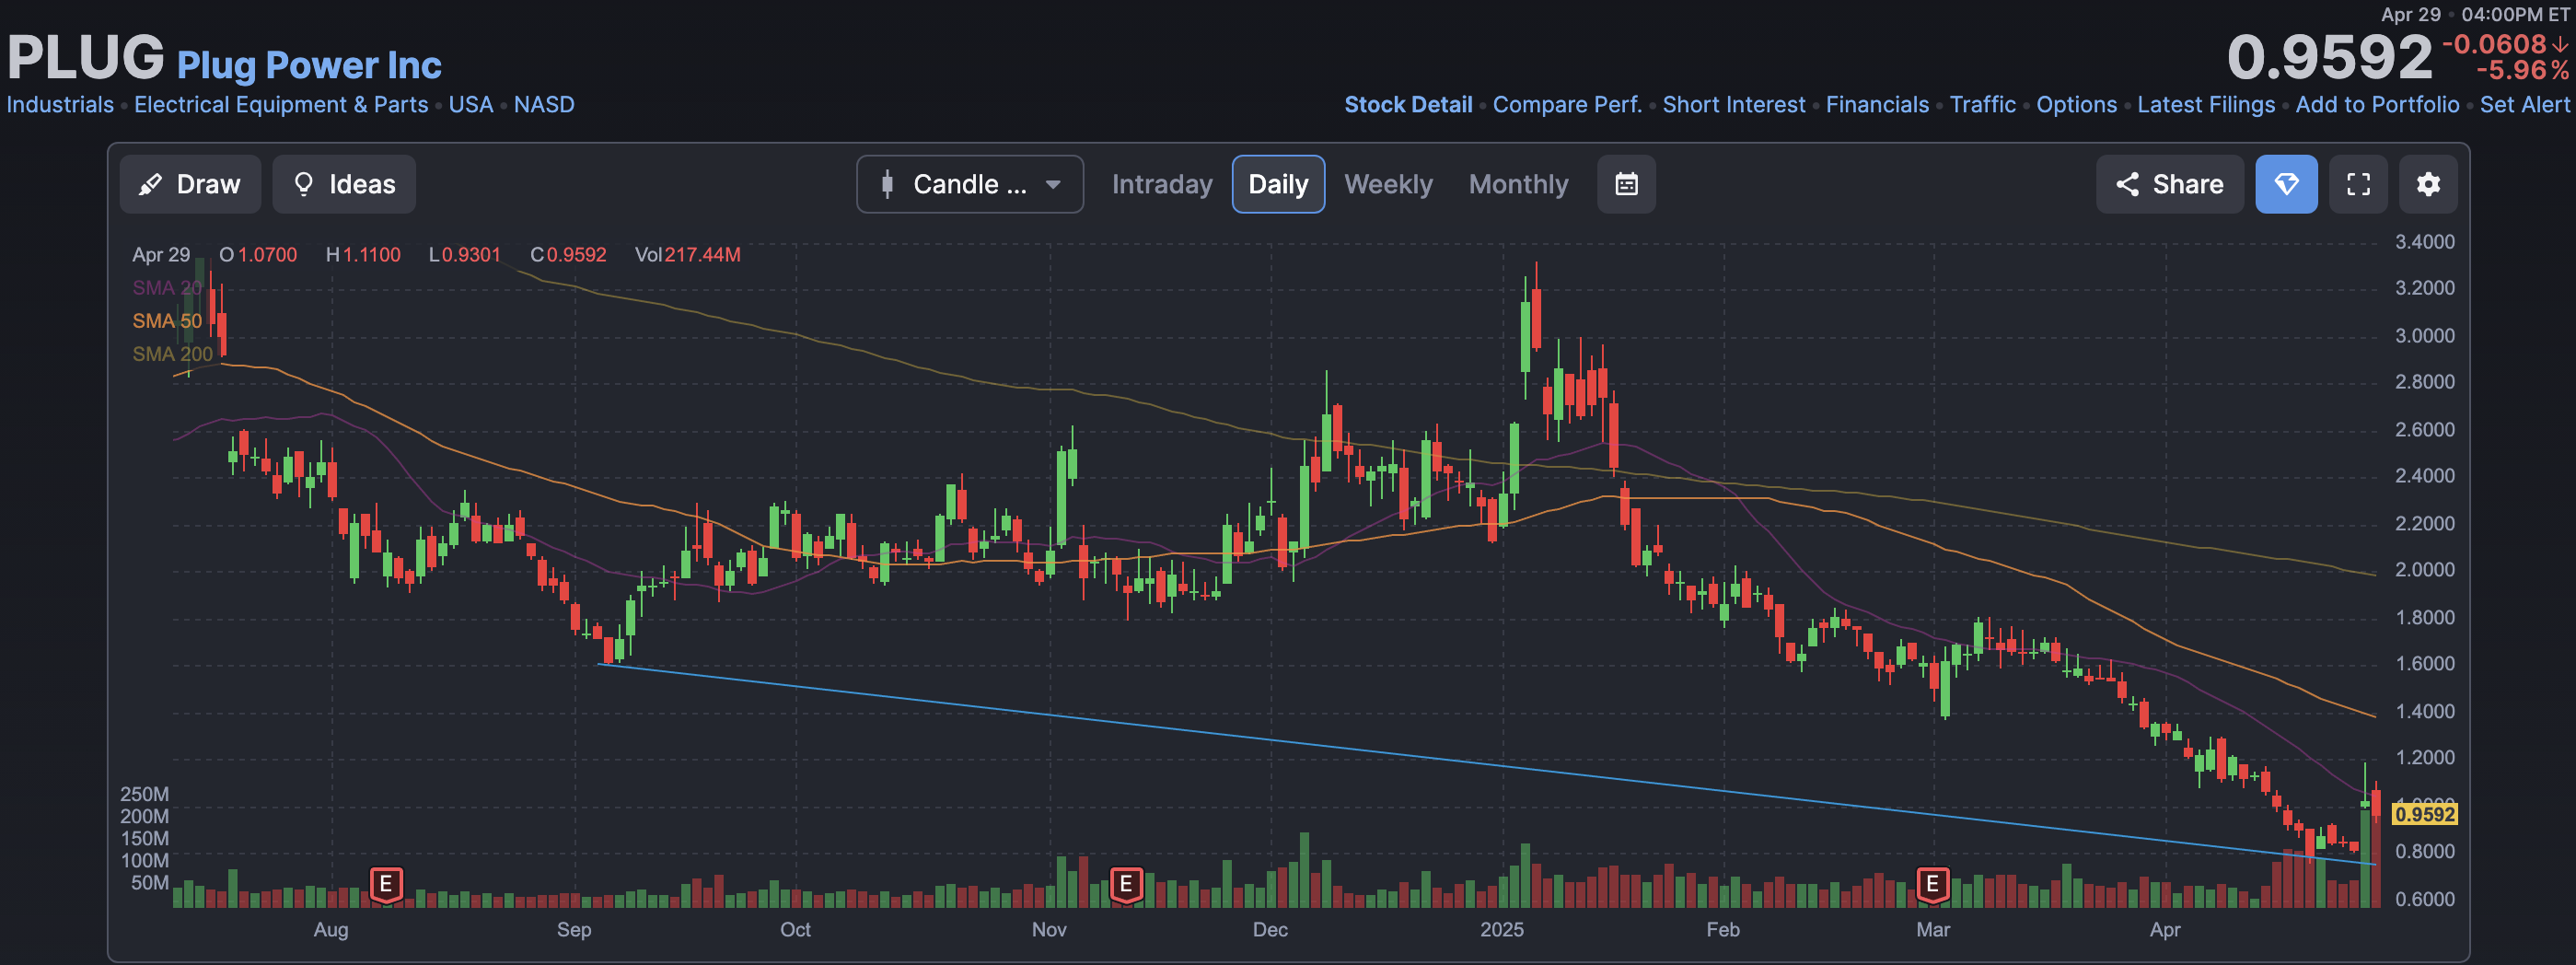Click the current price tag 0.9592

pyautogui.click(x=2424, y=814)
